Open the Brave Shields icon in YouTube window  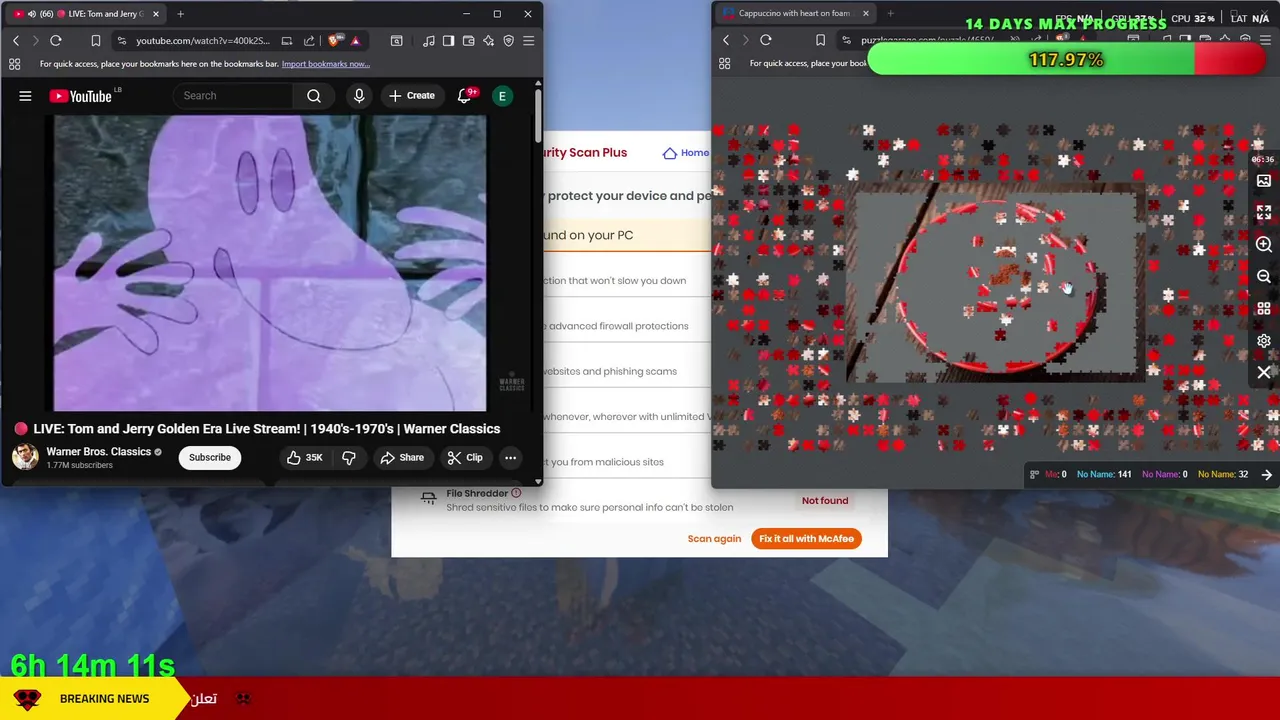click(334, 41)
